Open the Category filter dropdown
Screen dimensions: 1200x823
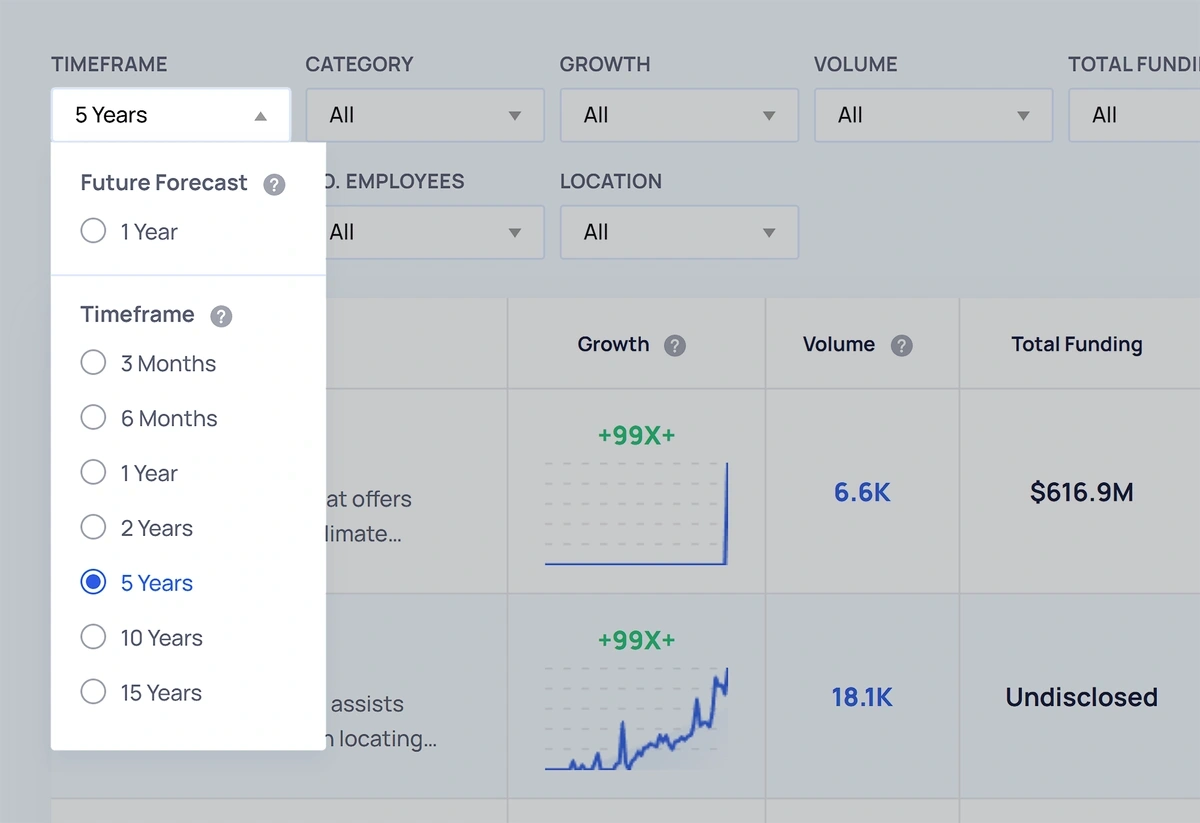pos(425,115)
